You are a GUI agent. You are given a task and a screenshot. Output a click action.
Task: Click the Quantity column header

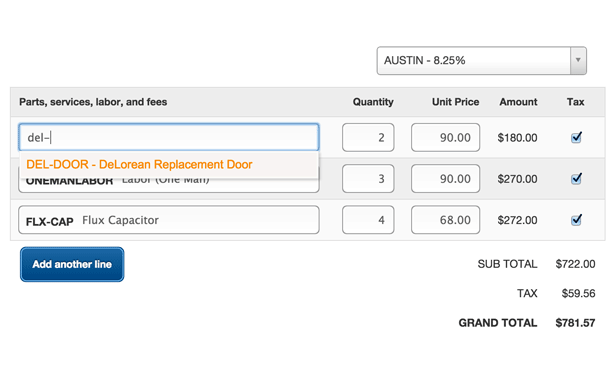373,102
